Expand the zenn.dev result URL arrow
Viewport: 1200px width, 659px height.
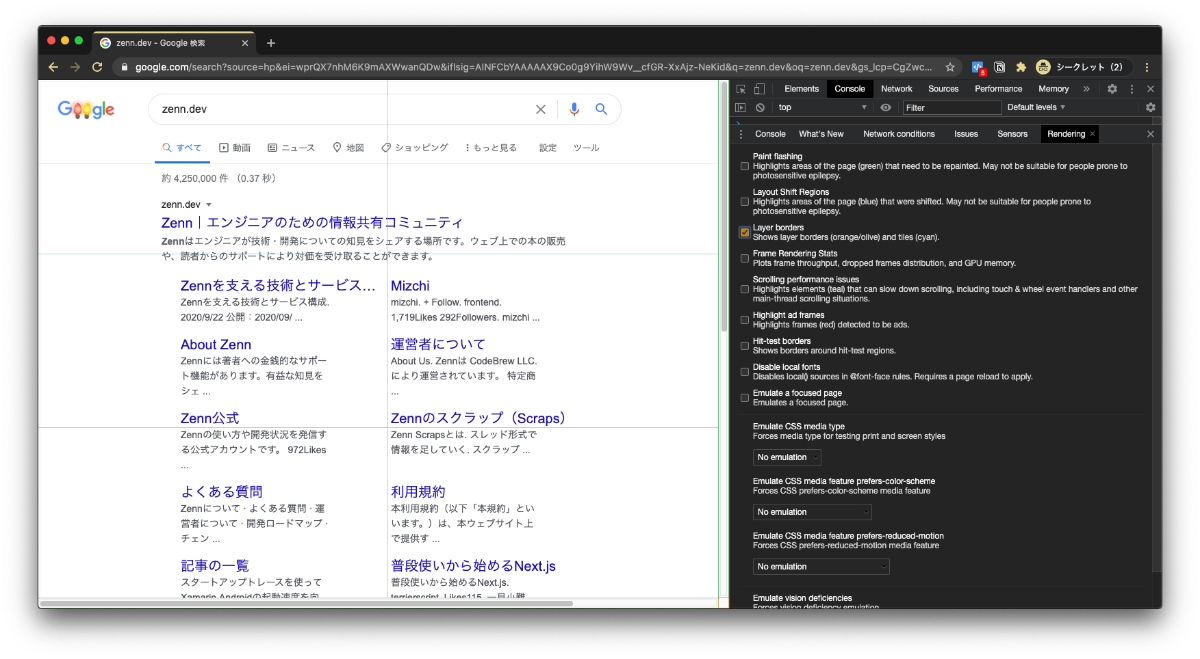click(x=209, y=204)
